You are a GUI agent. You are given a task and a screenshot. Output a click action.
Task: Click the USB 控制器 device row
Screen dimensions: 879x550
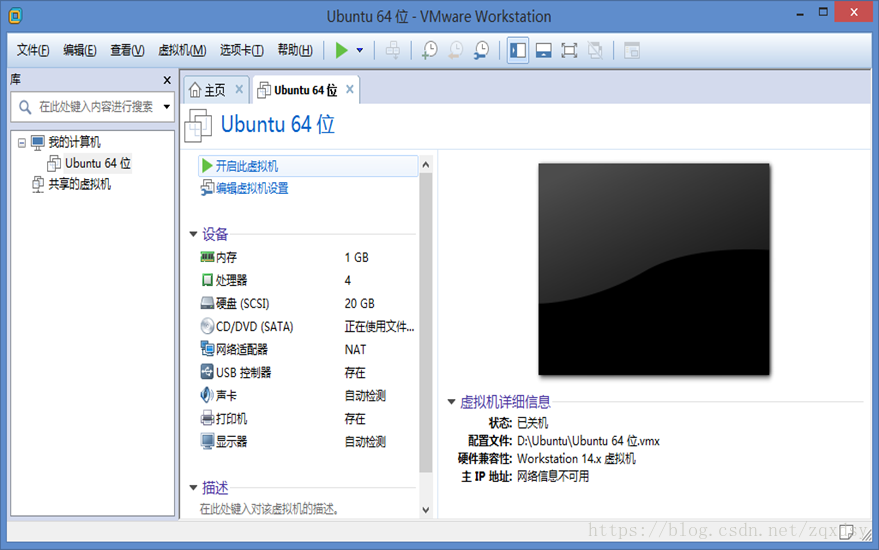(307, 372)
